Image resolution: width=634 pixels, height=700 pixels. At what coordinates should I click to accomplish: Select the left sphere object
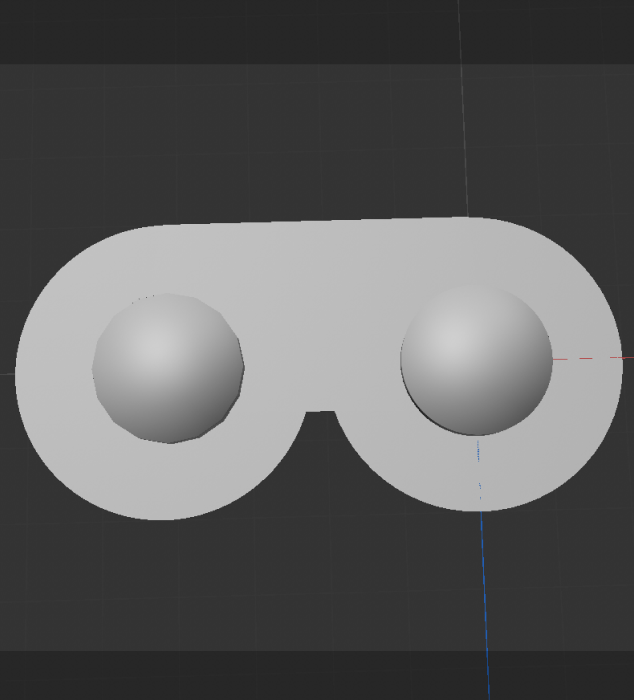pos(168,368)
